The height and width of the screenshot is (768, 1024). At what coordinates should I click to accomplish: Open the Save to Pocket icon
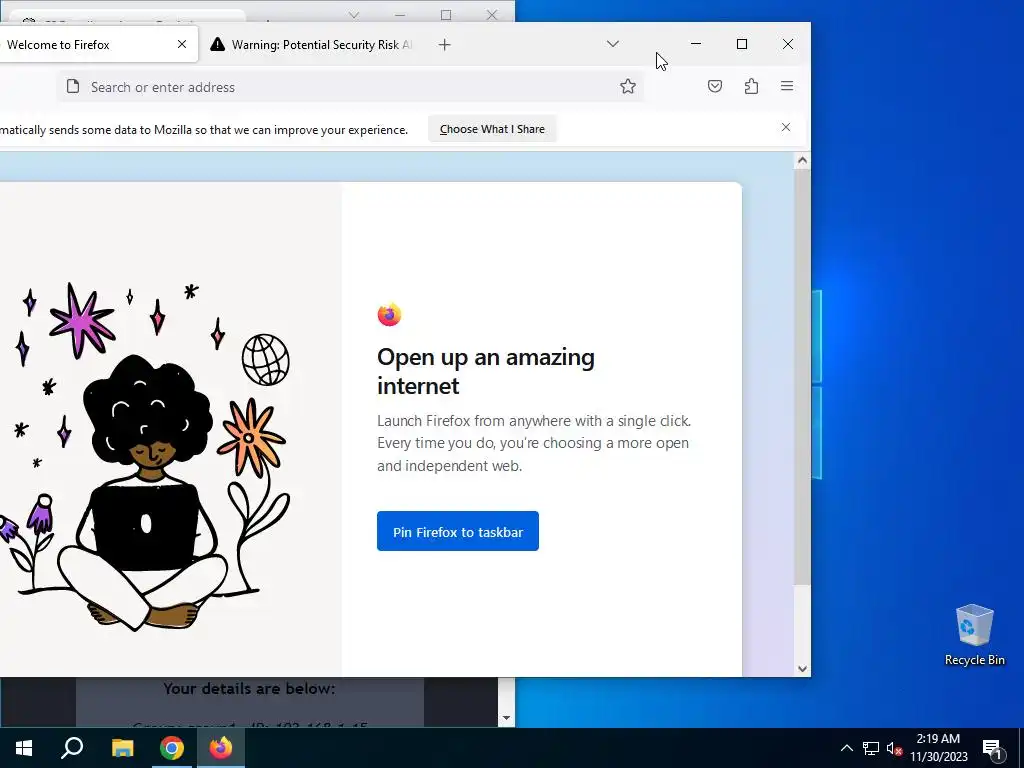715,86
